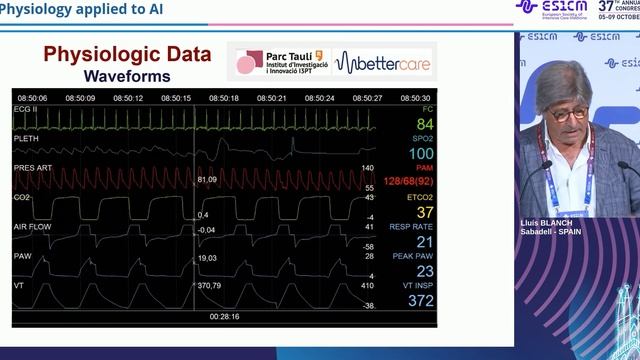Click the cursor value 19,03 on PAW trace
The width and height of the screenshot is (640, 360).
click(207, 258)
